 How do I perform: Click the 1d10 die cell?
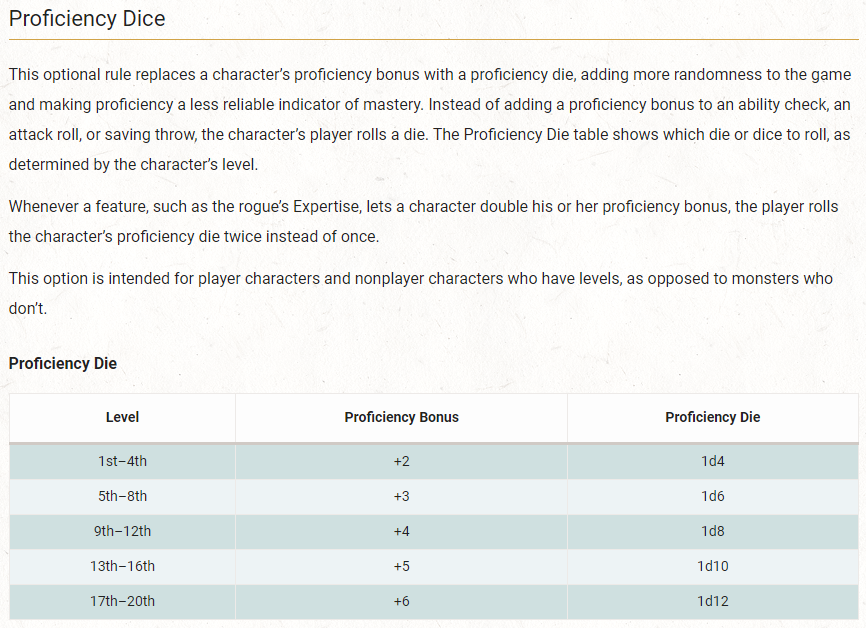click(x=712, y=566)
